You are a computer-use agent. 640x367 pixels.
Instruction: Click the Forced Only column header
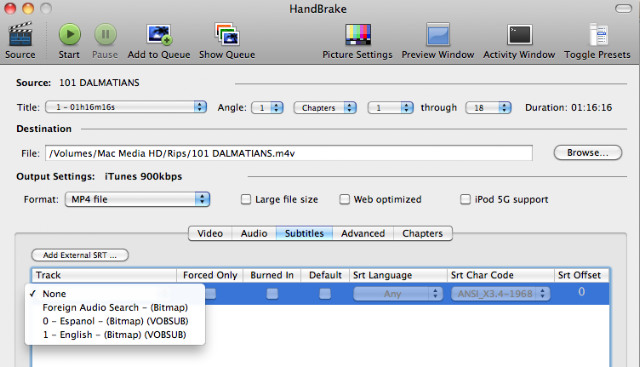210,275
